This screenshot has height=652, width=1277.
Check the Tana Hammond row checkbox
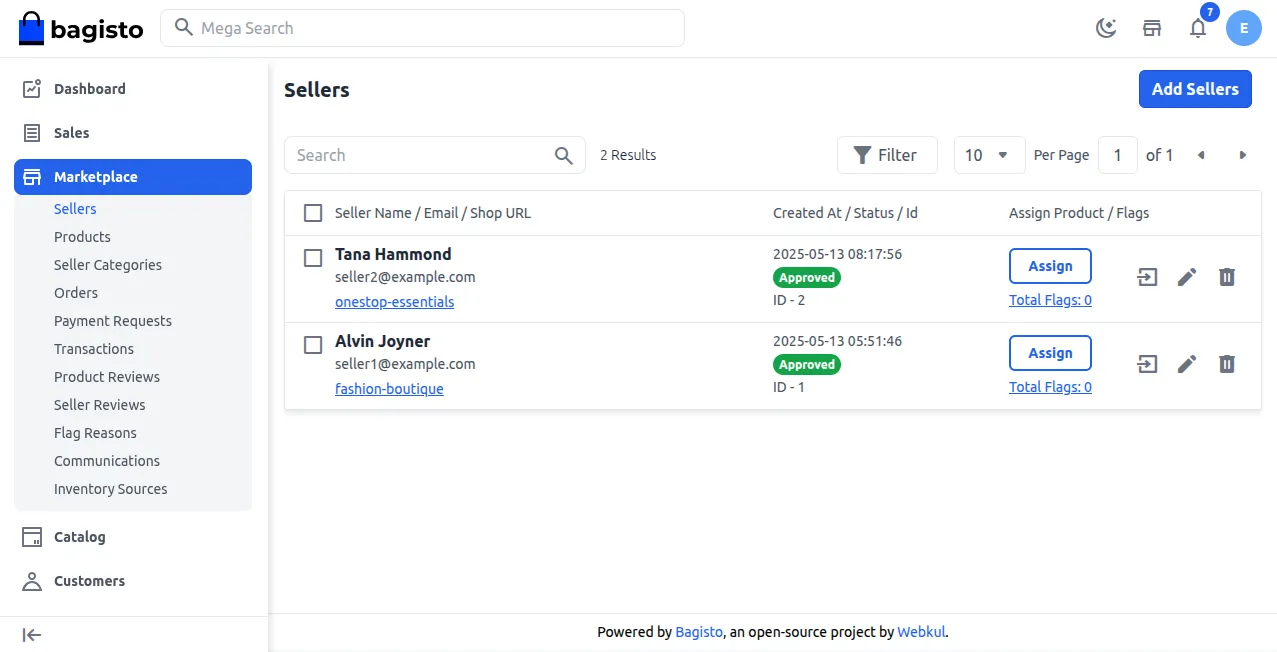313,258
